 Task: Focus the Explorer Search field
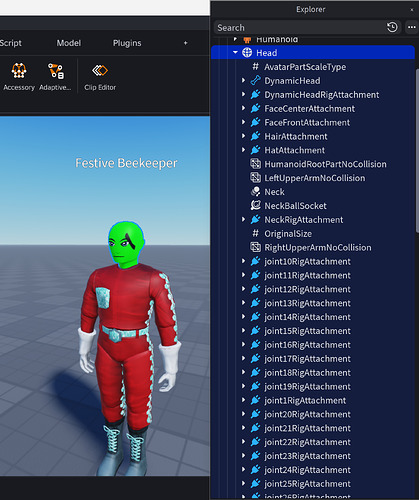300,27
